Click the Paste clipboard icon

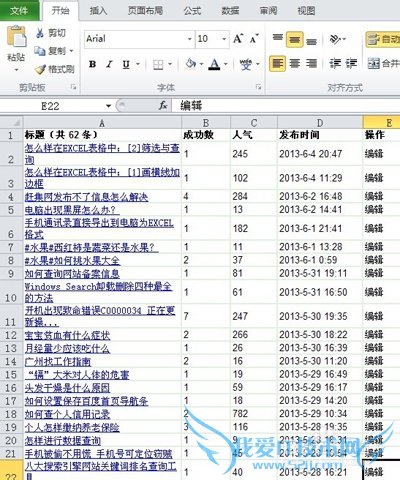tap(16, 36)
